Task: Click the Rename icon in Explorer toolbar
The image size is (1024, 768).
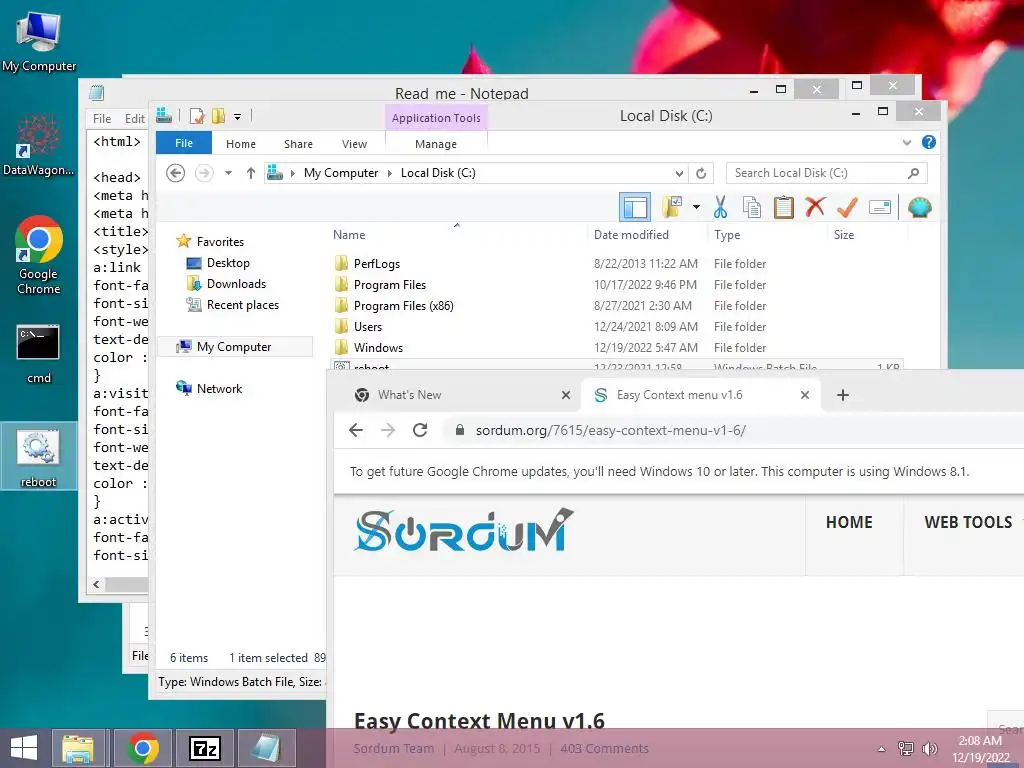Action: [880, 208]
